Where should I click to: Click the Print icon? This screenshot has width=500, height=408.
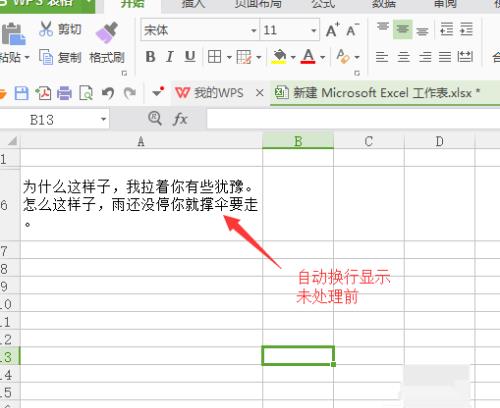[64, 93]
